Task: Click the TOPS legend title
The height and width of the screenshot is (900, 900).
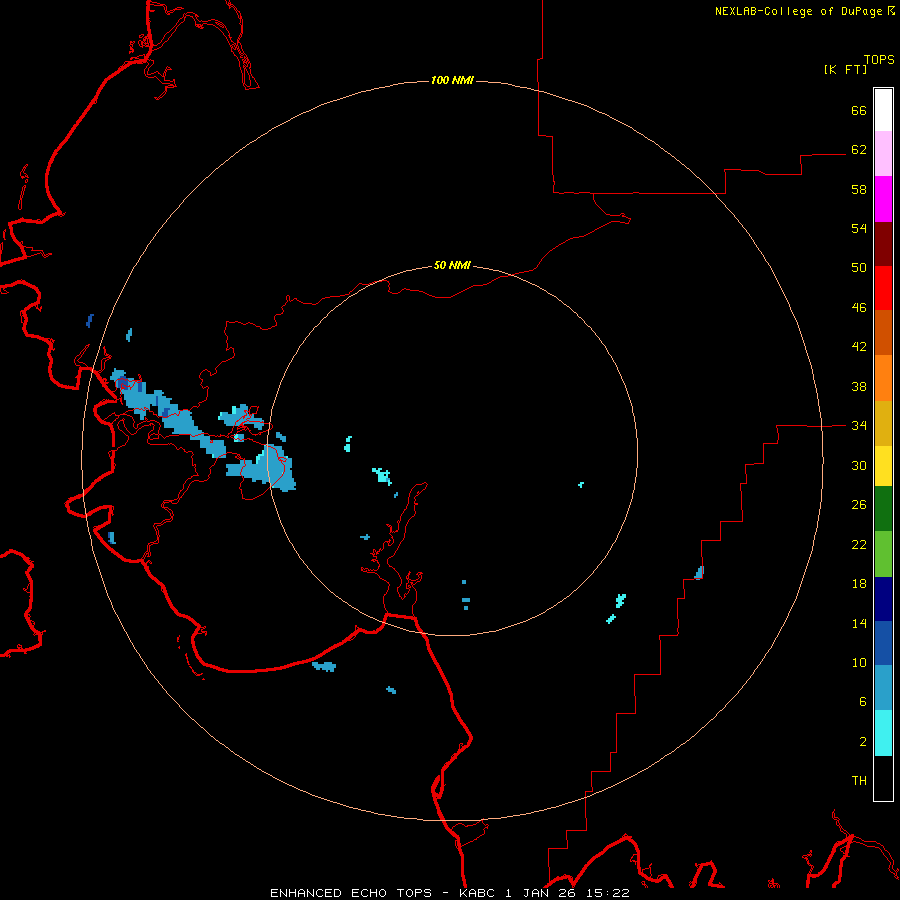Action: click(879, 59)
